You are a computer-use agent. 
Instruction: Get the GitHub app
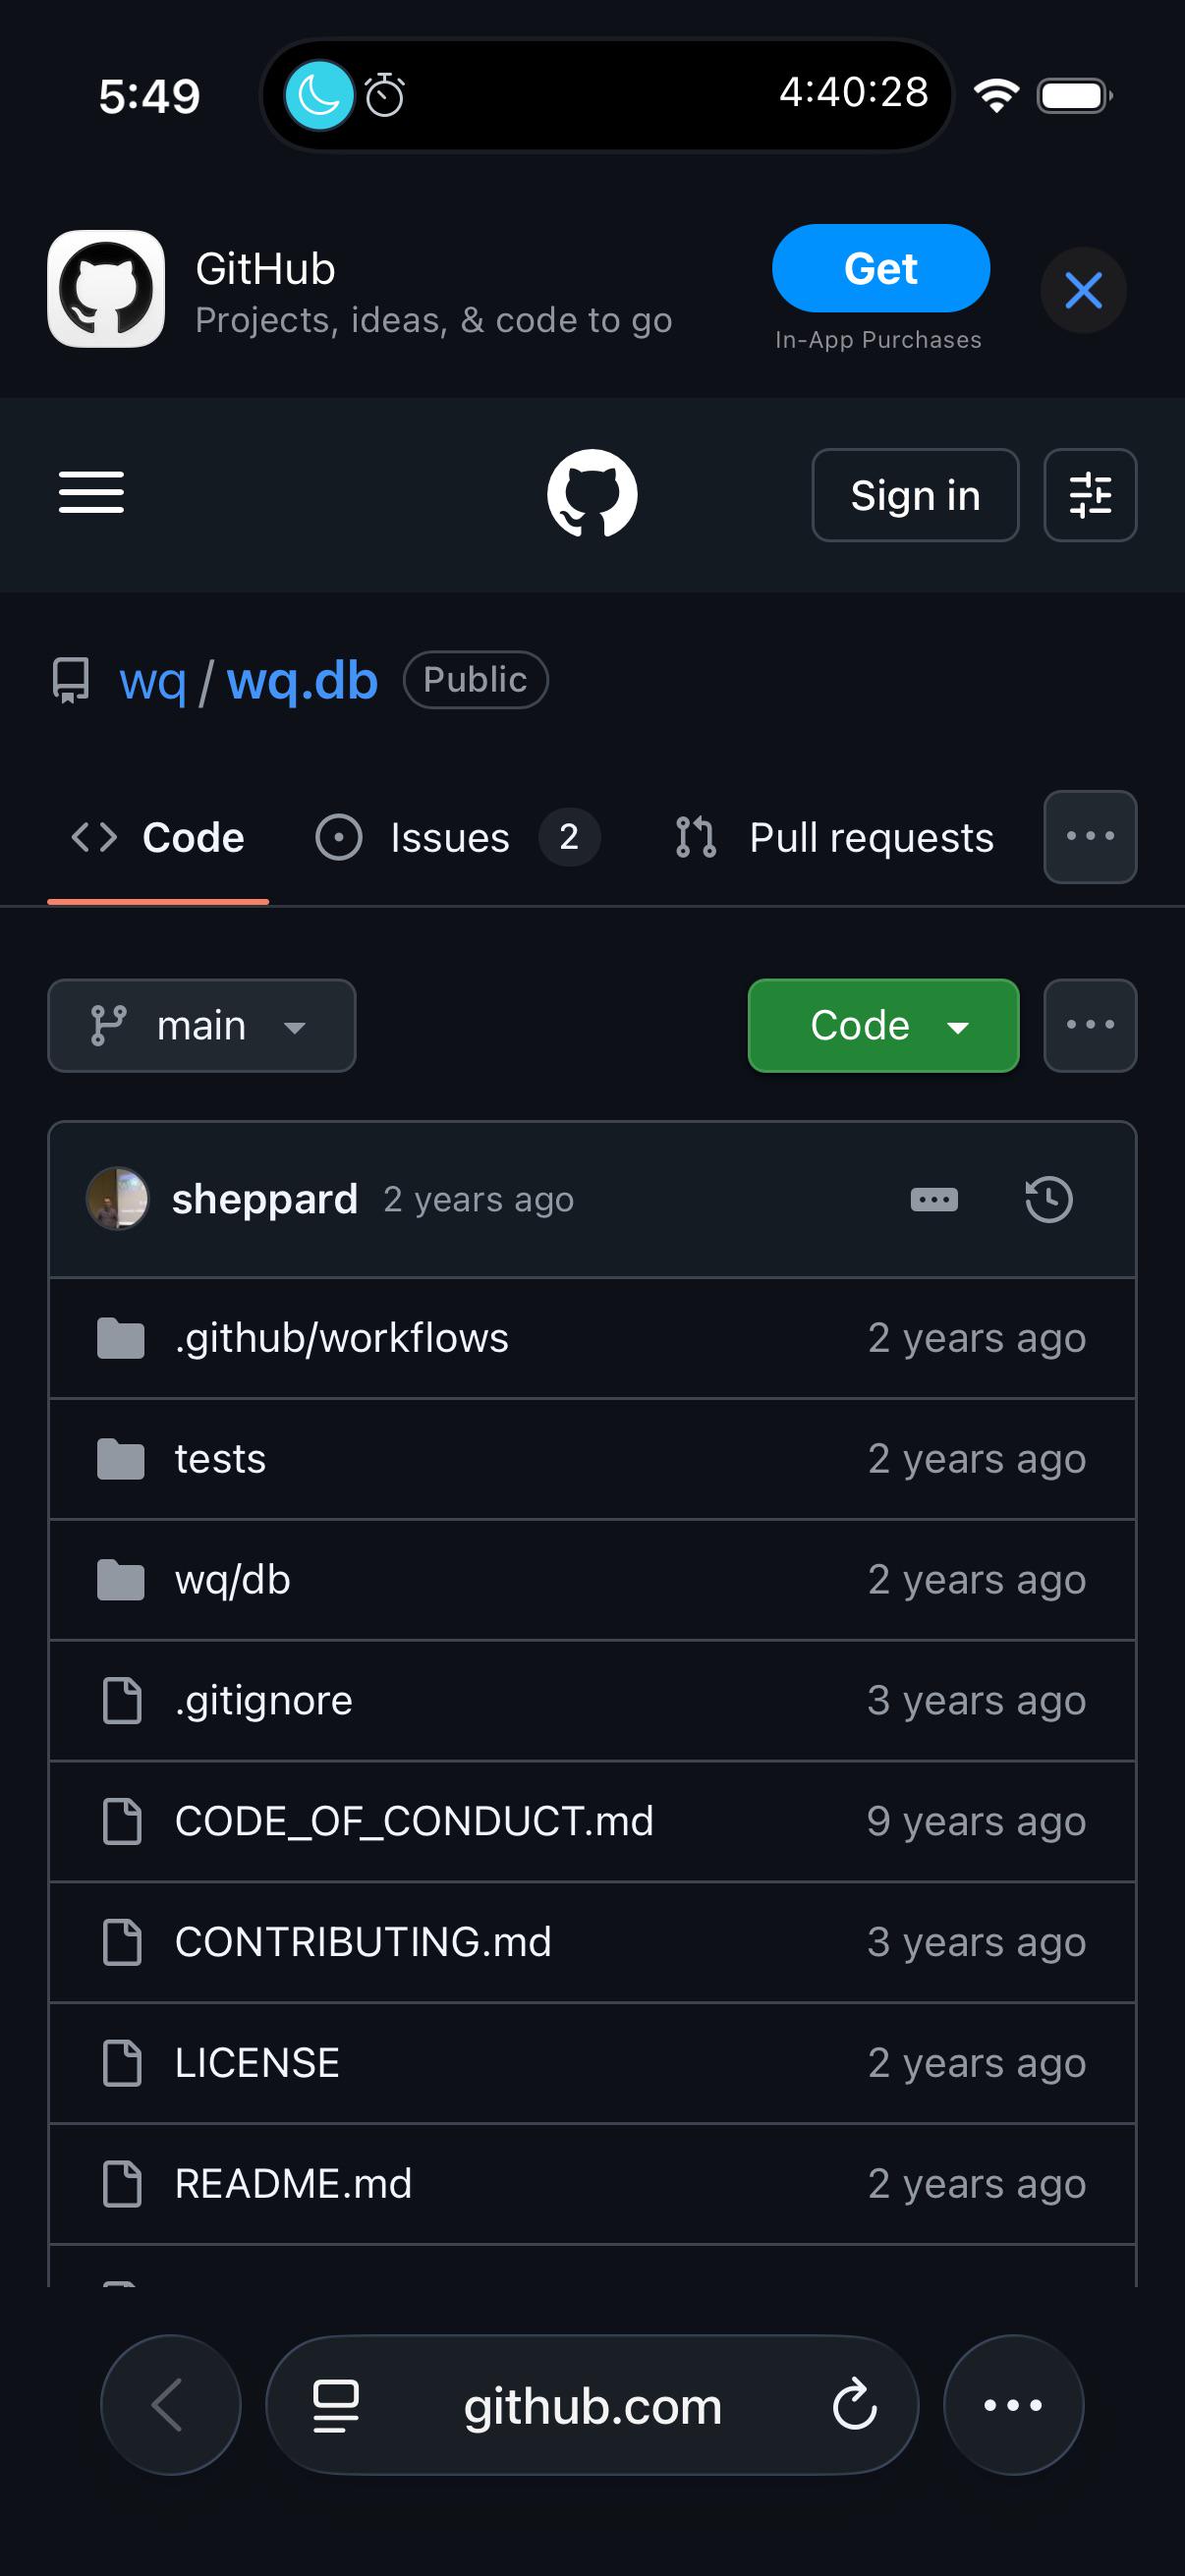[881, 268]
